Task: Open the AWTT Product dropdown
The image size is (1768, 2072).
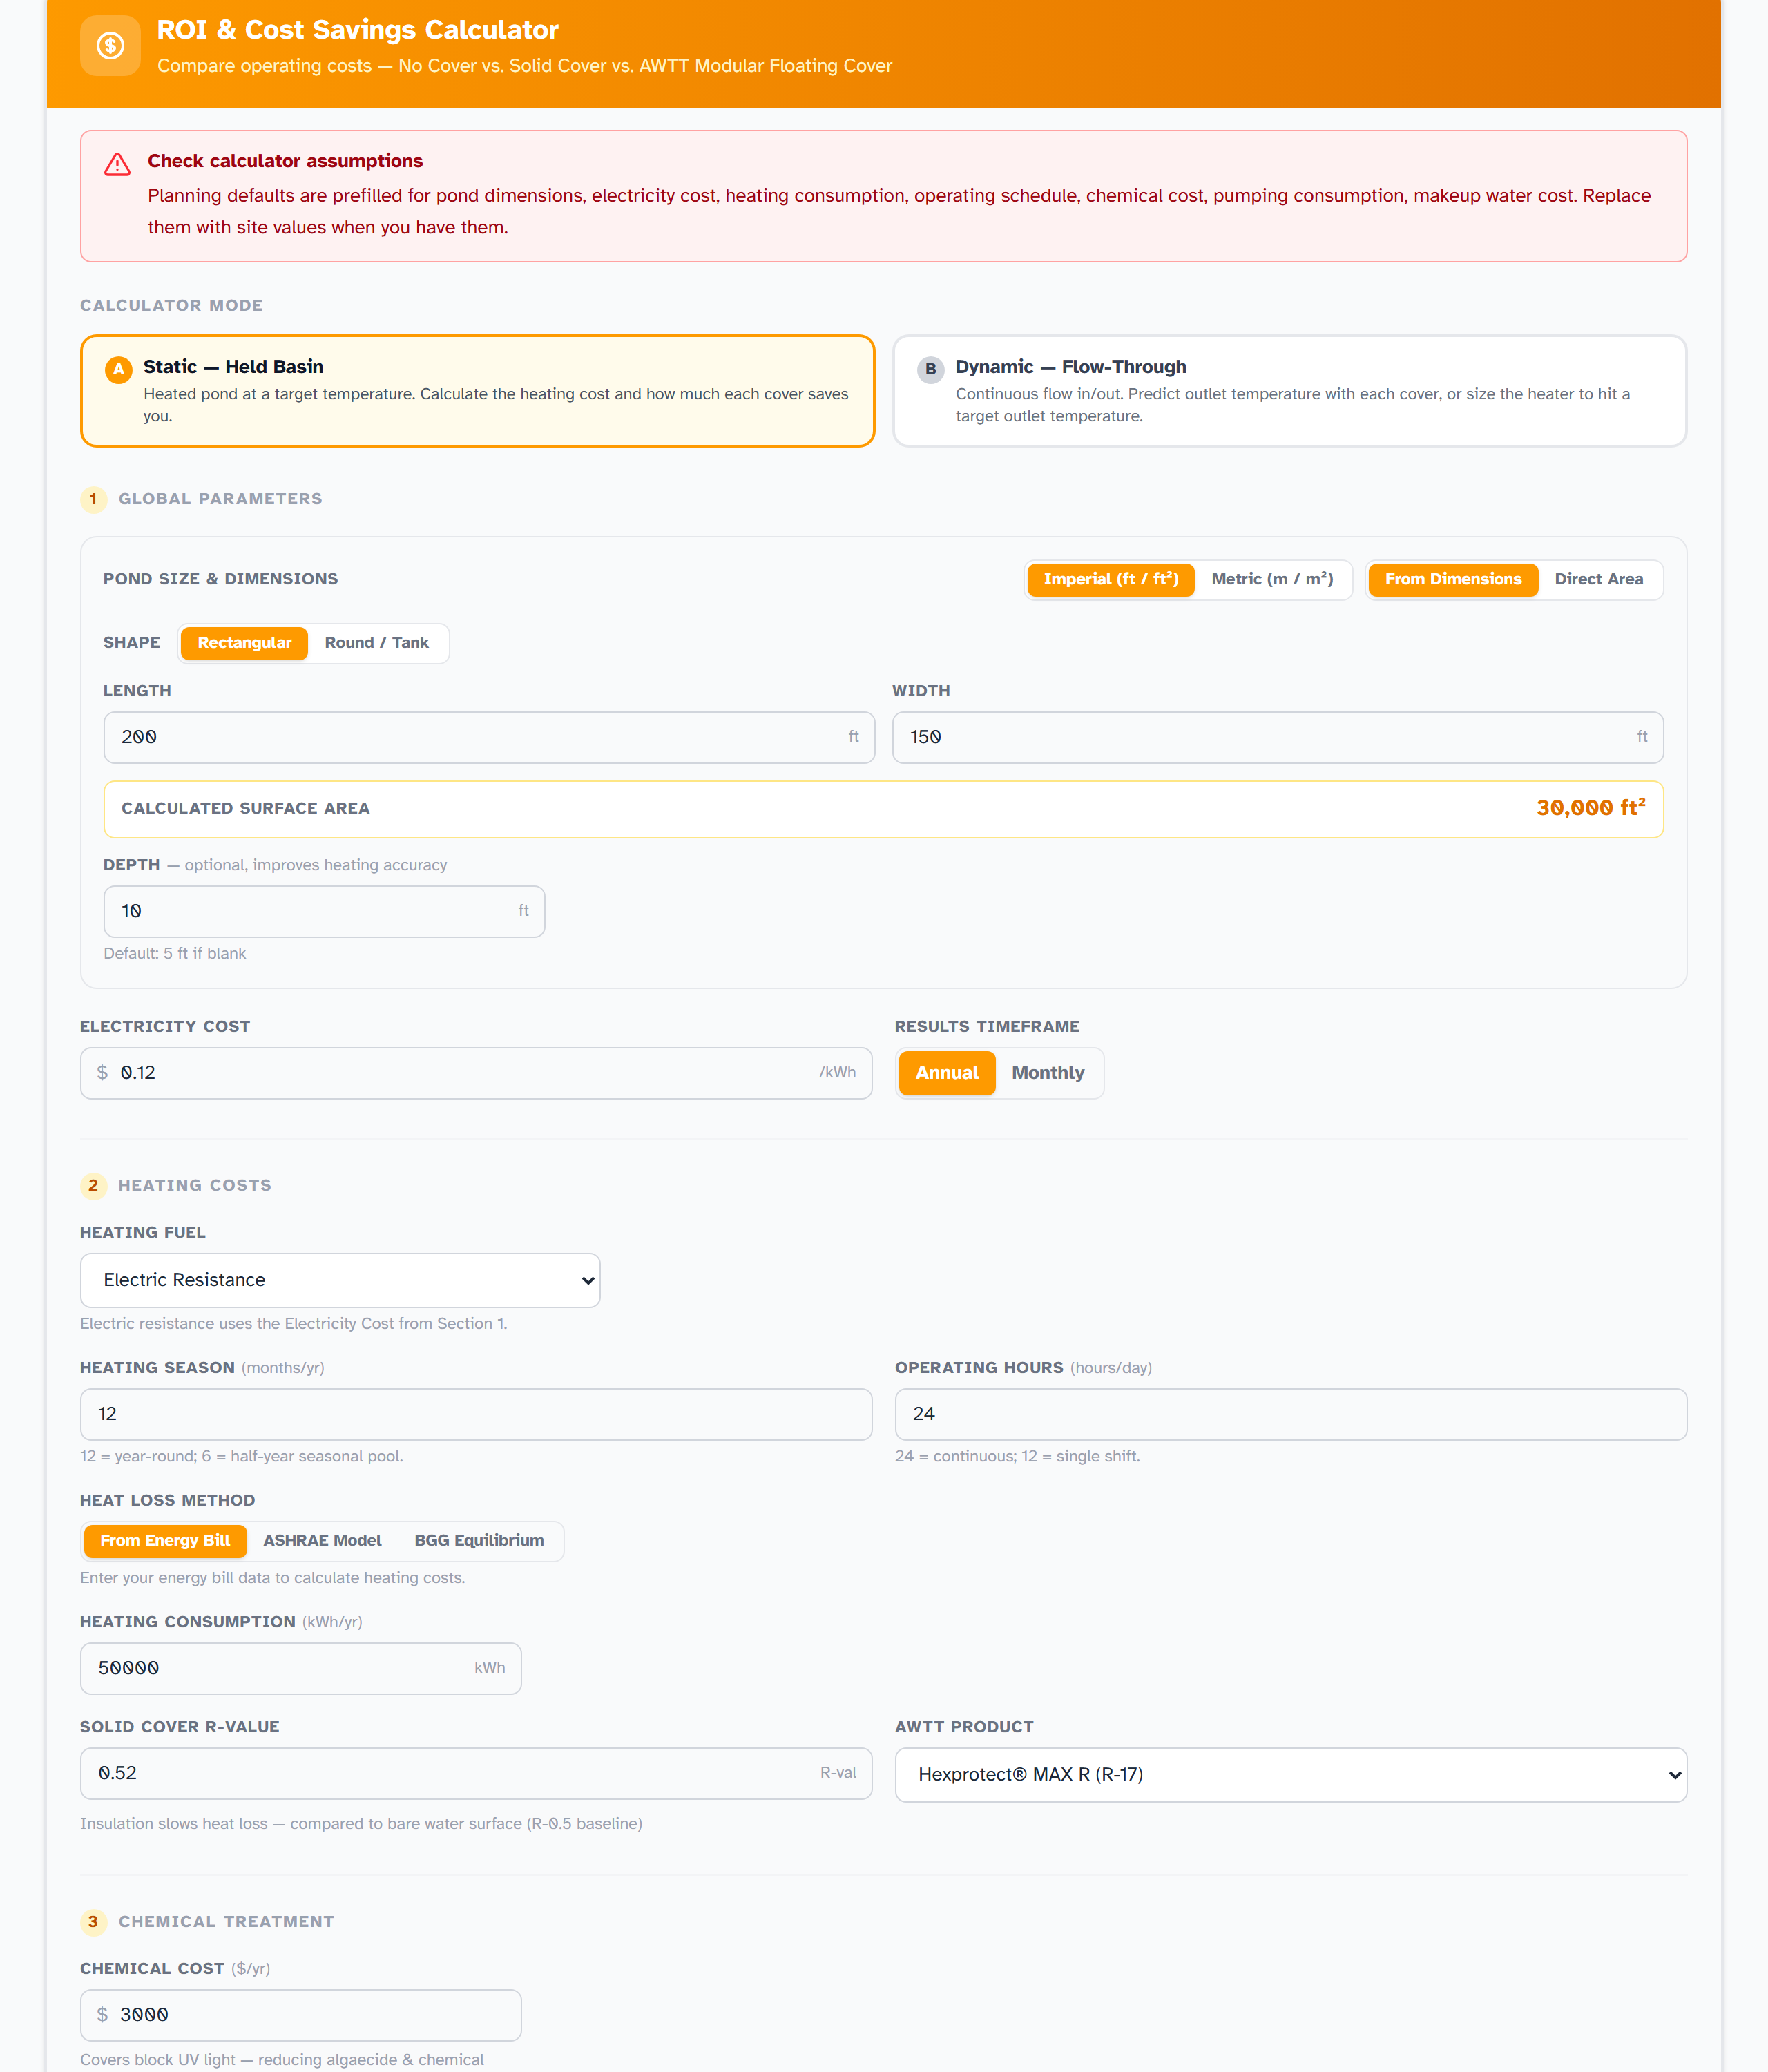Action: 1290,1774
